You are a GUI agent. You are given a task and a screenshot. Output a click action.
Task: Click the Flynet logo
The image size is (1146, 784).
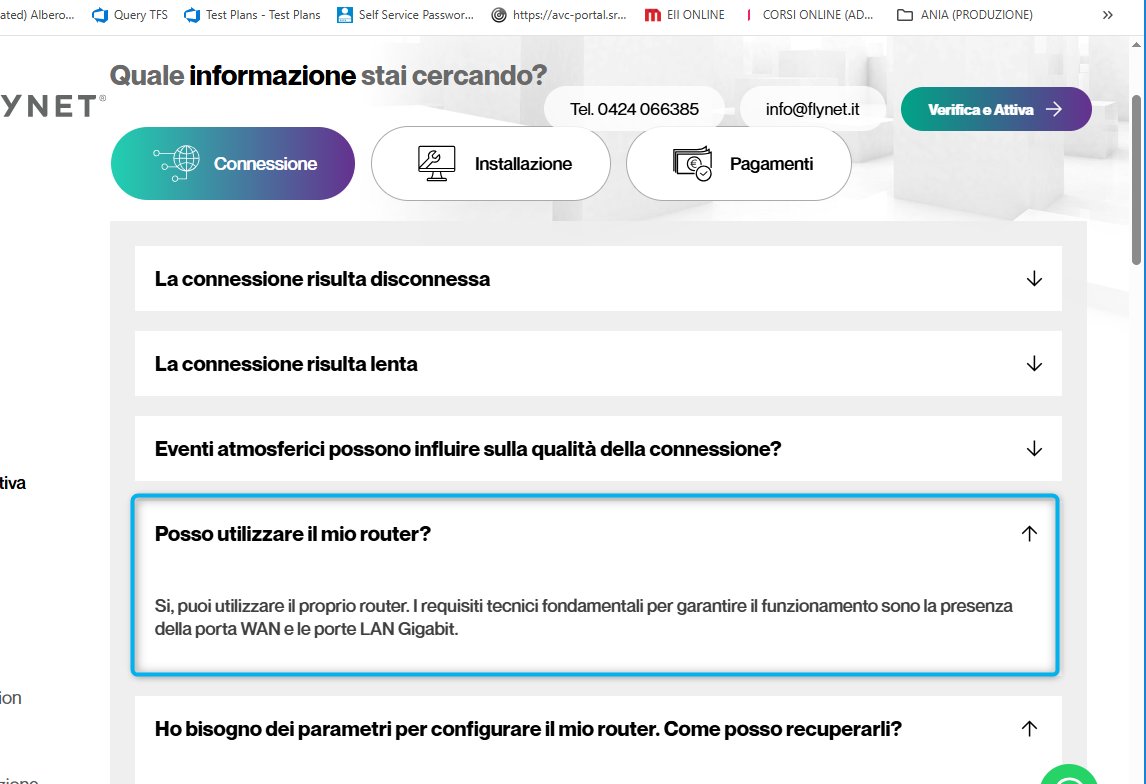tap(52, 107)
